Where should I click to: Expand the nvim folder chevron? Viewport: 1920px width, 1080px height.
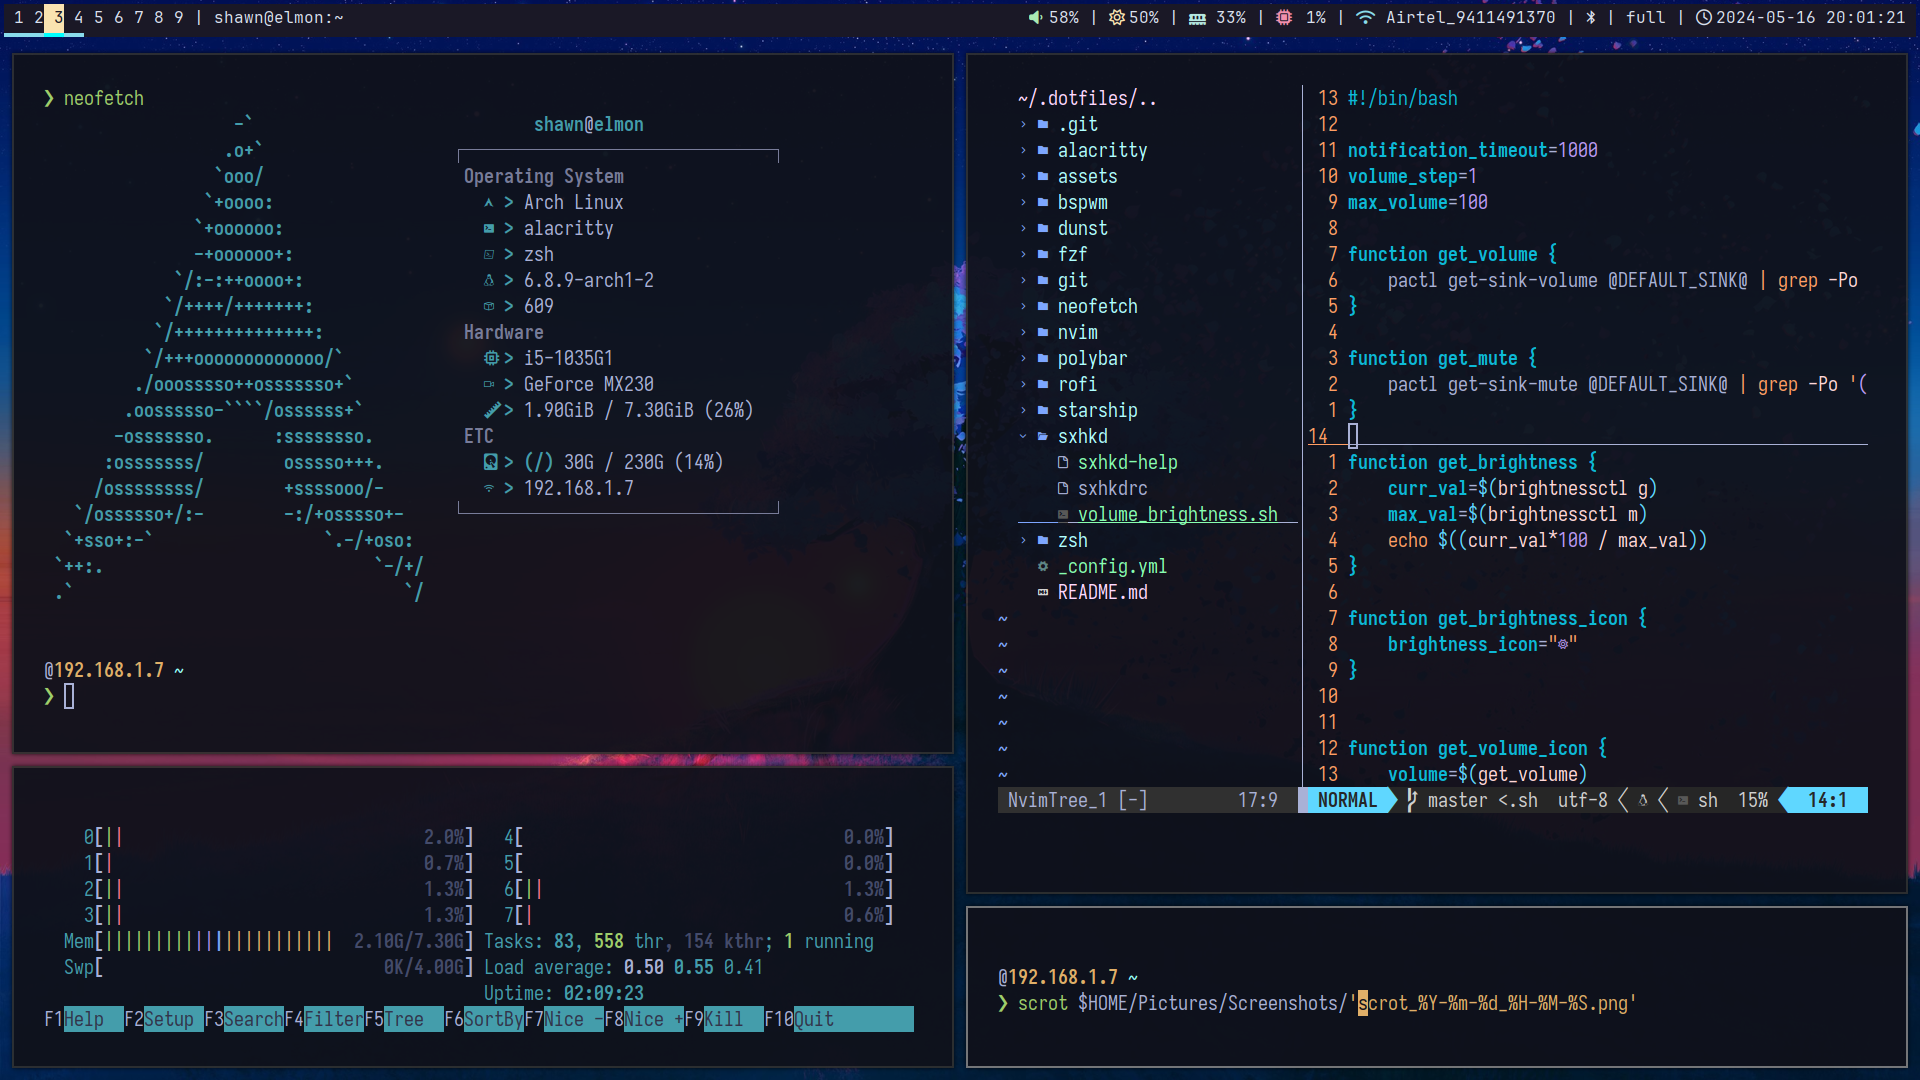tap(1023, 332)
